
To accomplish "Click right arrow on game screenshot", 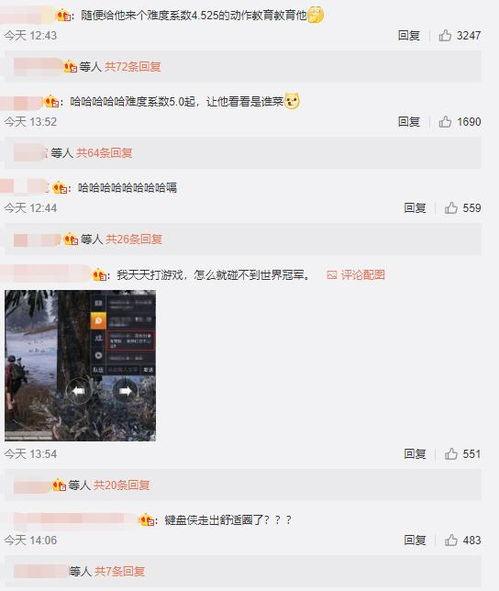I will point(125,391).
